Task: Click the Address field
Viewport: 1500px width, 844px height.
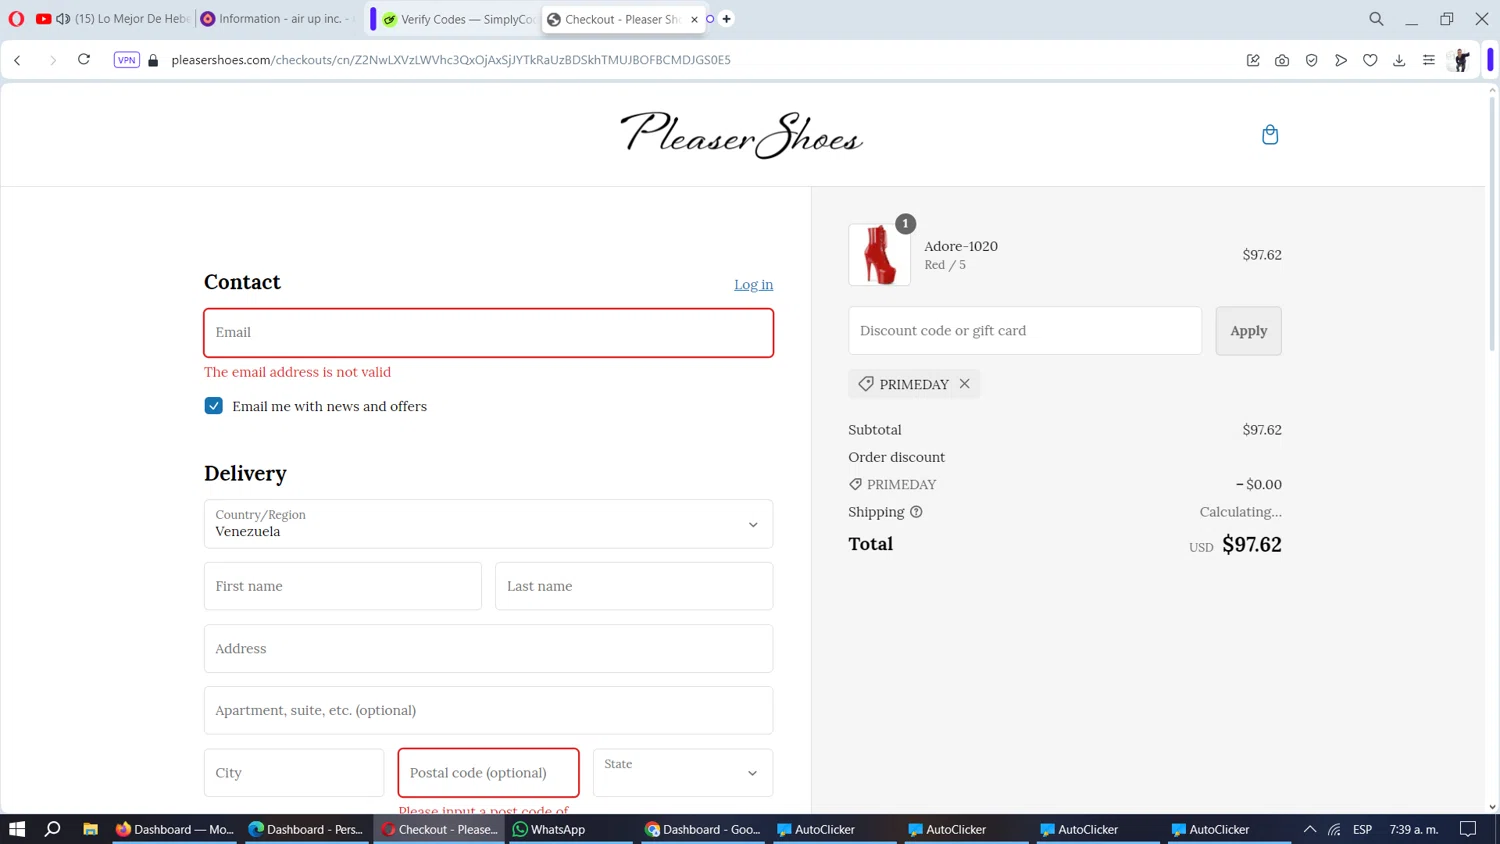Action: pyautogui.click(x=488, y=648)
